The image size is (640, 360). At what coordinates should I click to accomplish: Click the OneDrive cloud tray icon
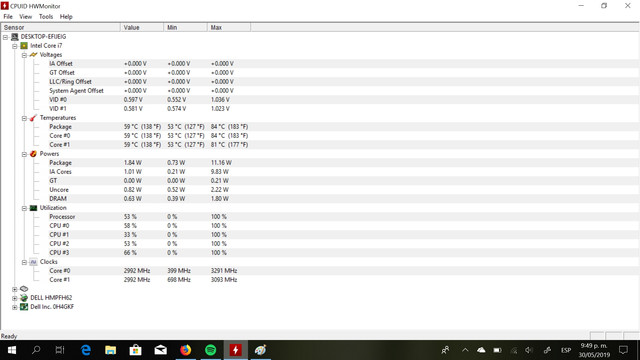[481, 350]
